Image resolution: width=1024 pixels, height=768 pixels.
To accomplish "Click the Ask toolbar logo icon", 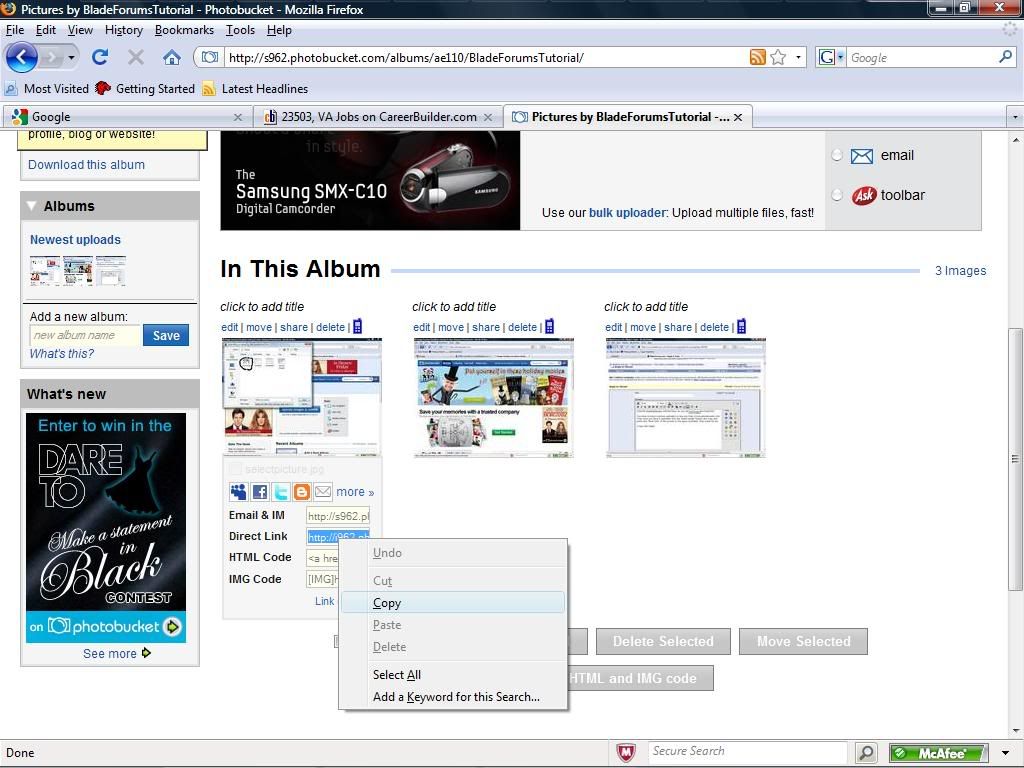I will click(863, 195).
